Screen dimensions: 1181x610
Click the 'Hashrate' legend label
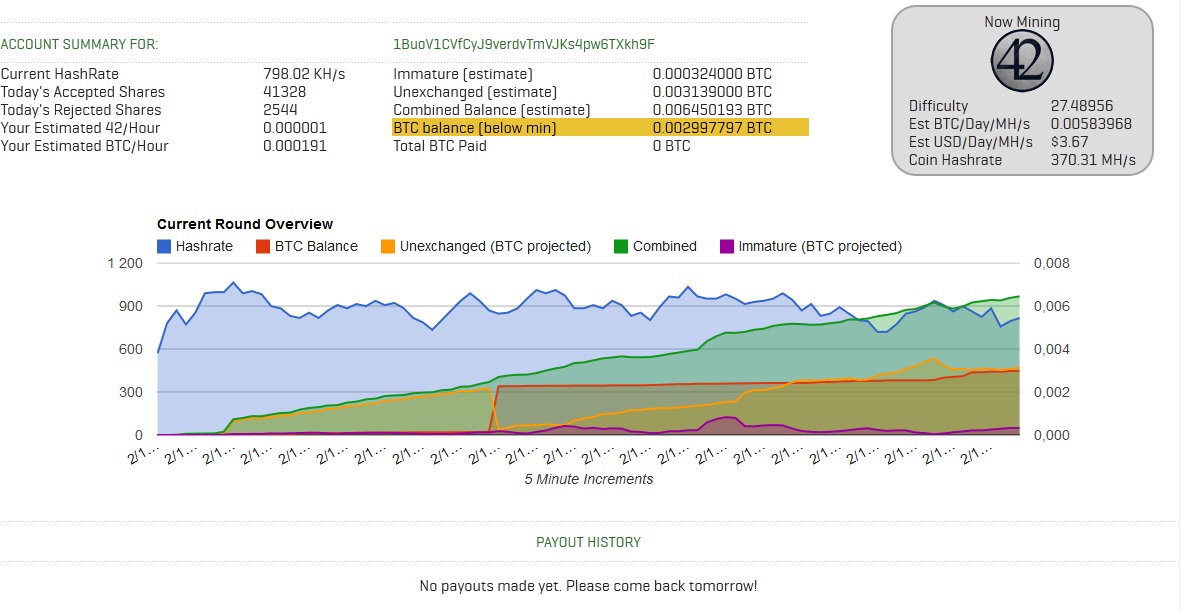(x=204, y=246)
